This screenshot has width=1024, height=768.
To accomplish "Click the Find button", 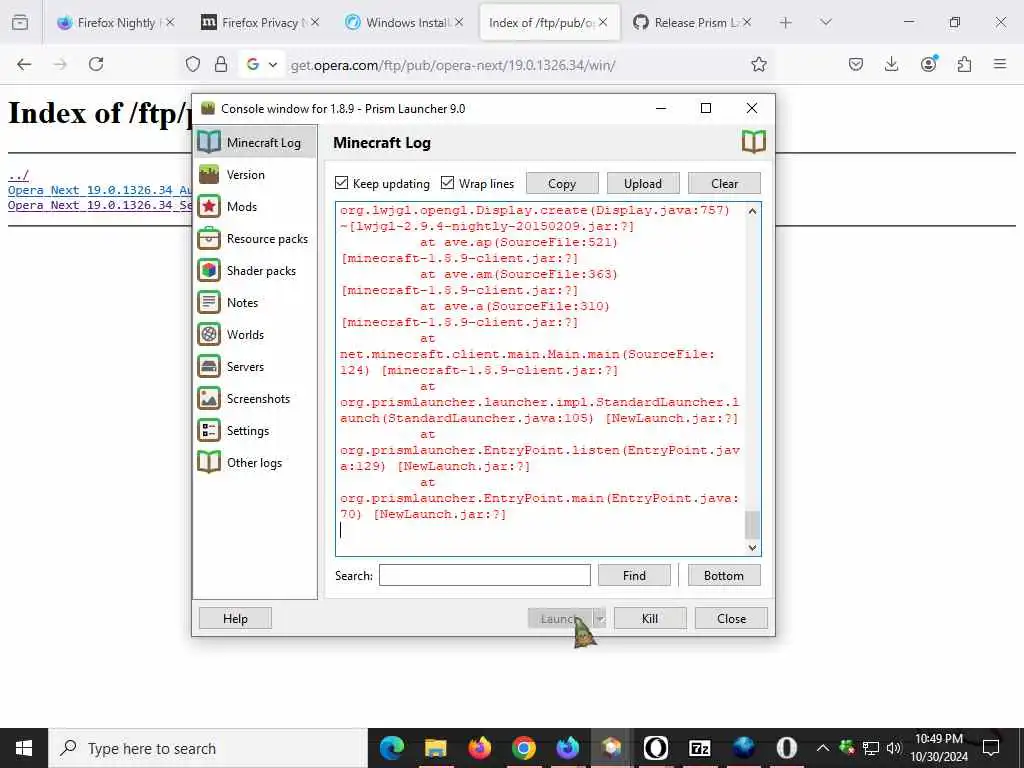I will [634, 575].
